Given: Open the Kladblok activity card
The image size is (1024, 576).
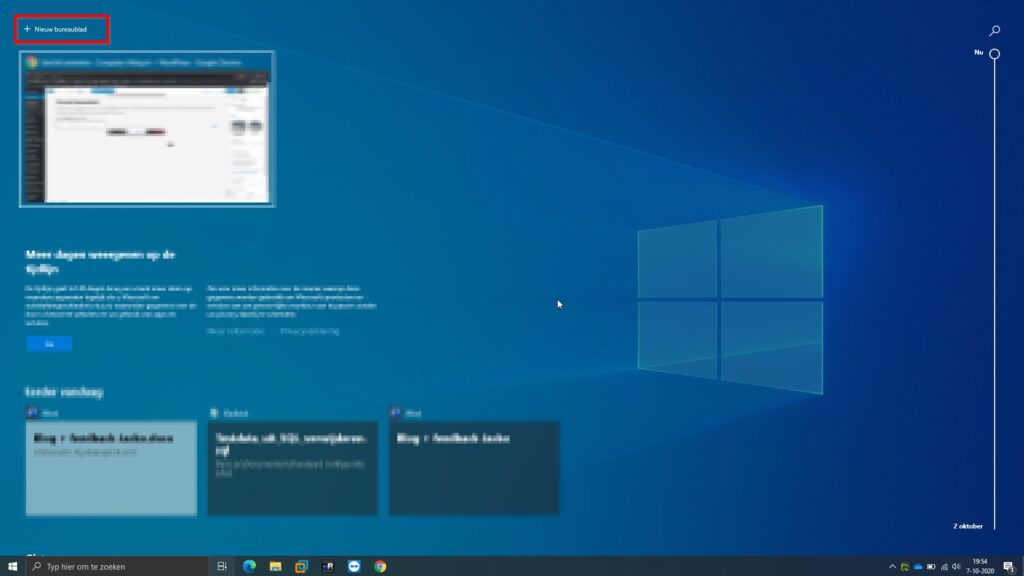Looking at the screenshot, I should (293, 468).
